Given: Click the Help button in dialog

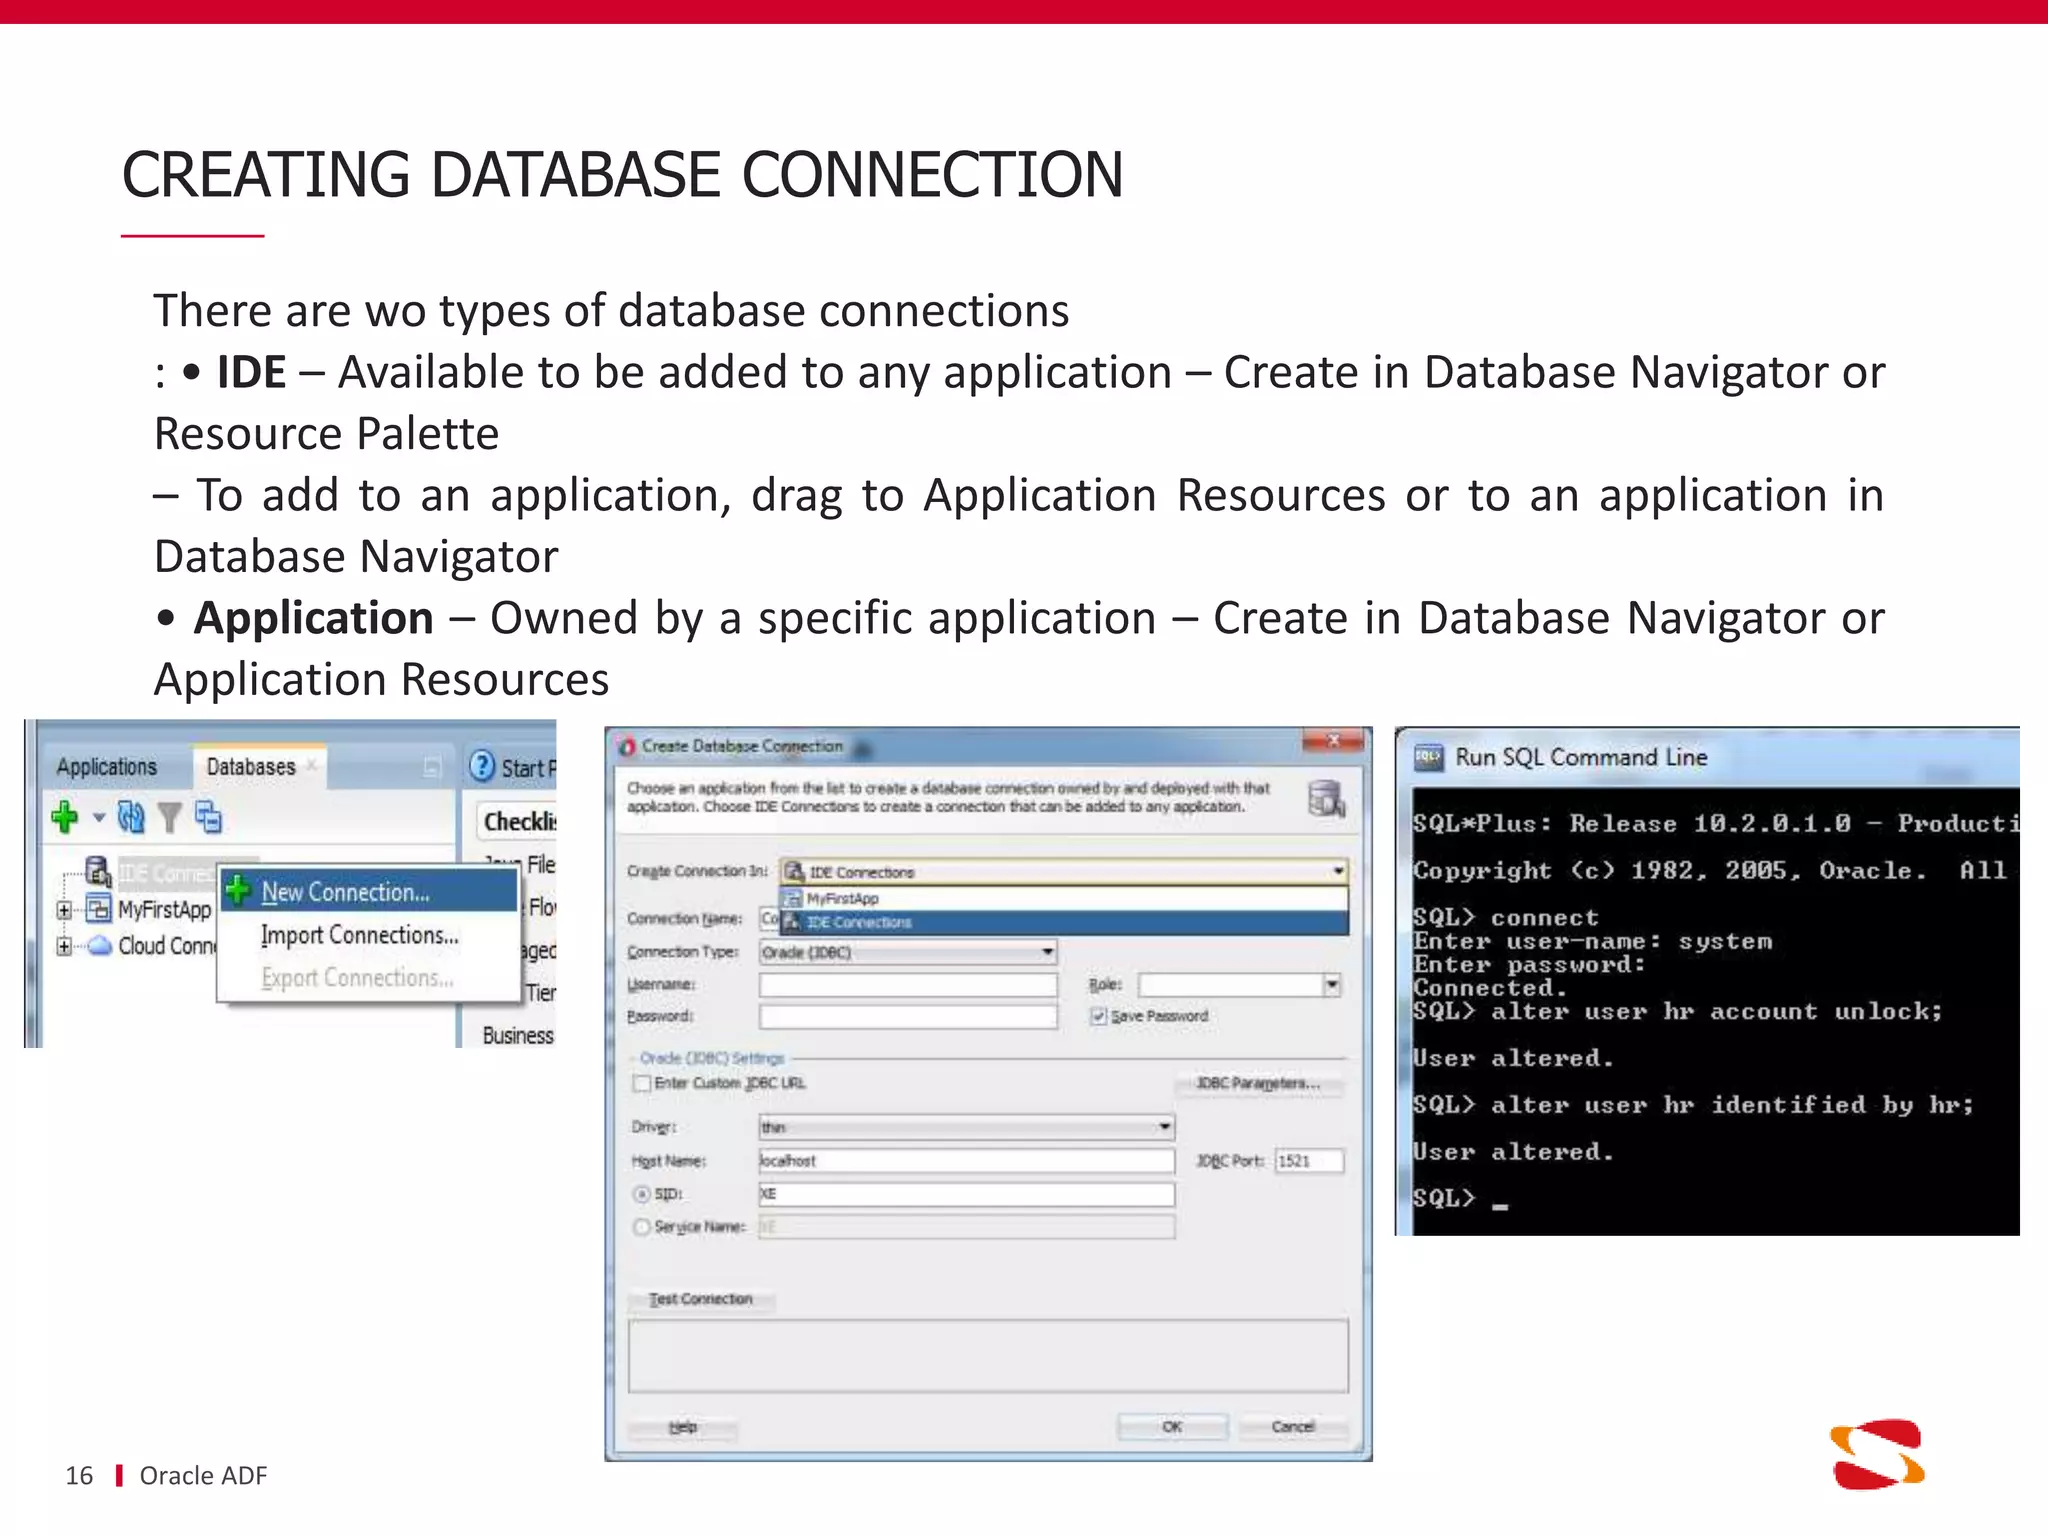Looking at the screenshot, I should pos(683,1427).
